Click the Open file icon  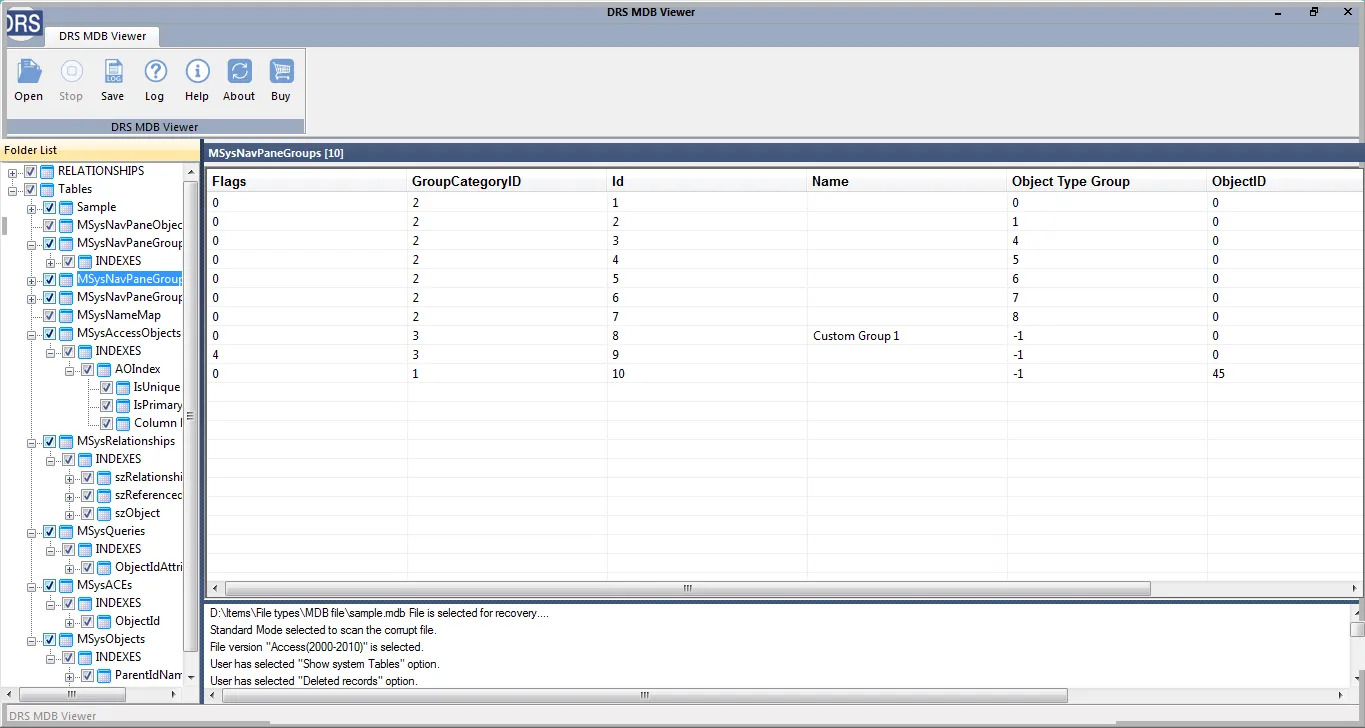(28, 72)
